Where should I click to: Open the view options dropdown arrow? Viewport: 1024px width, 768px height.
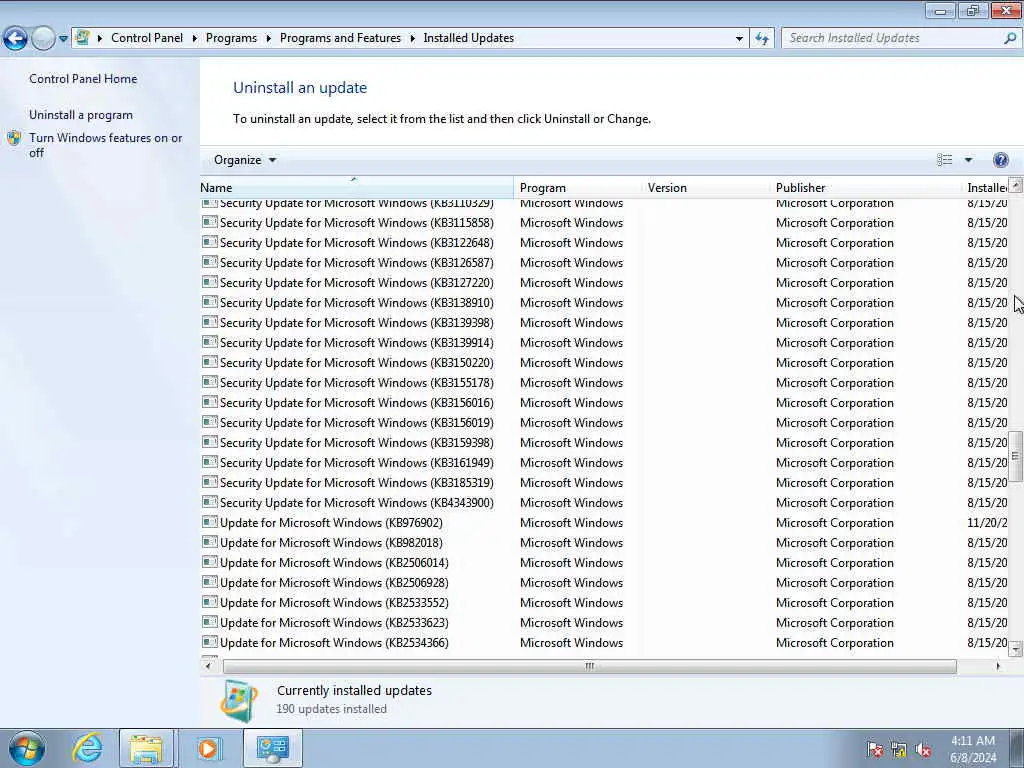coord(968,160)
